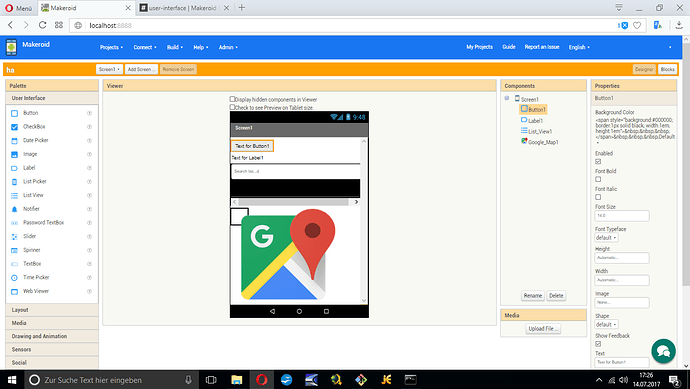Open the Projects menu
690x389 pixels.
tap(111, 47)
